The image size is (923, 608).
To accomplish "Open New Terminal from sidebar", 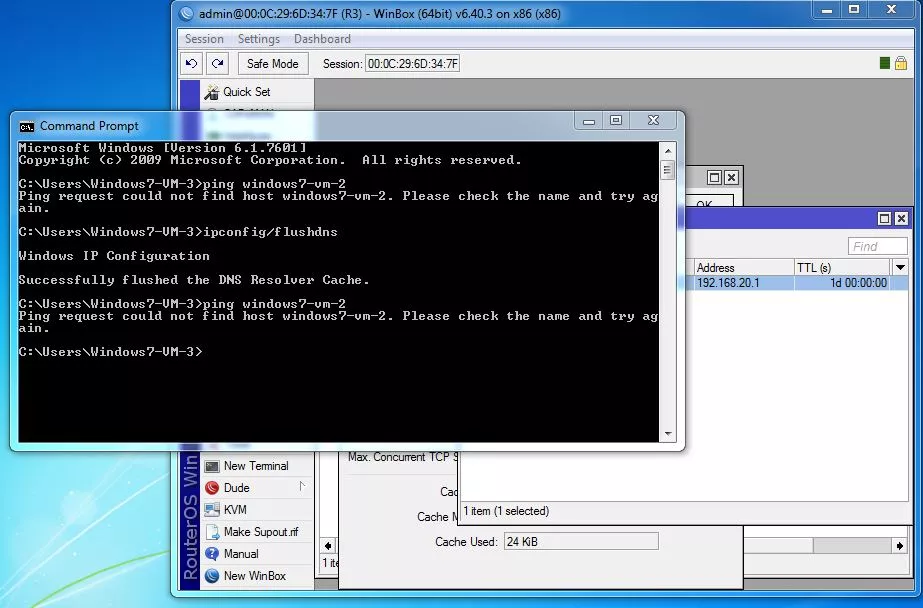I will 255,466.
